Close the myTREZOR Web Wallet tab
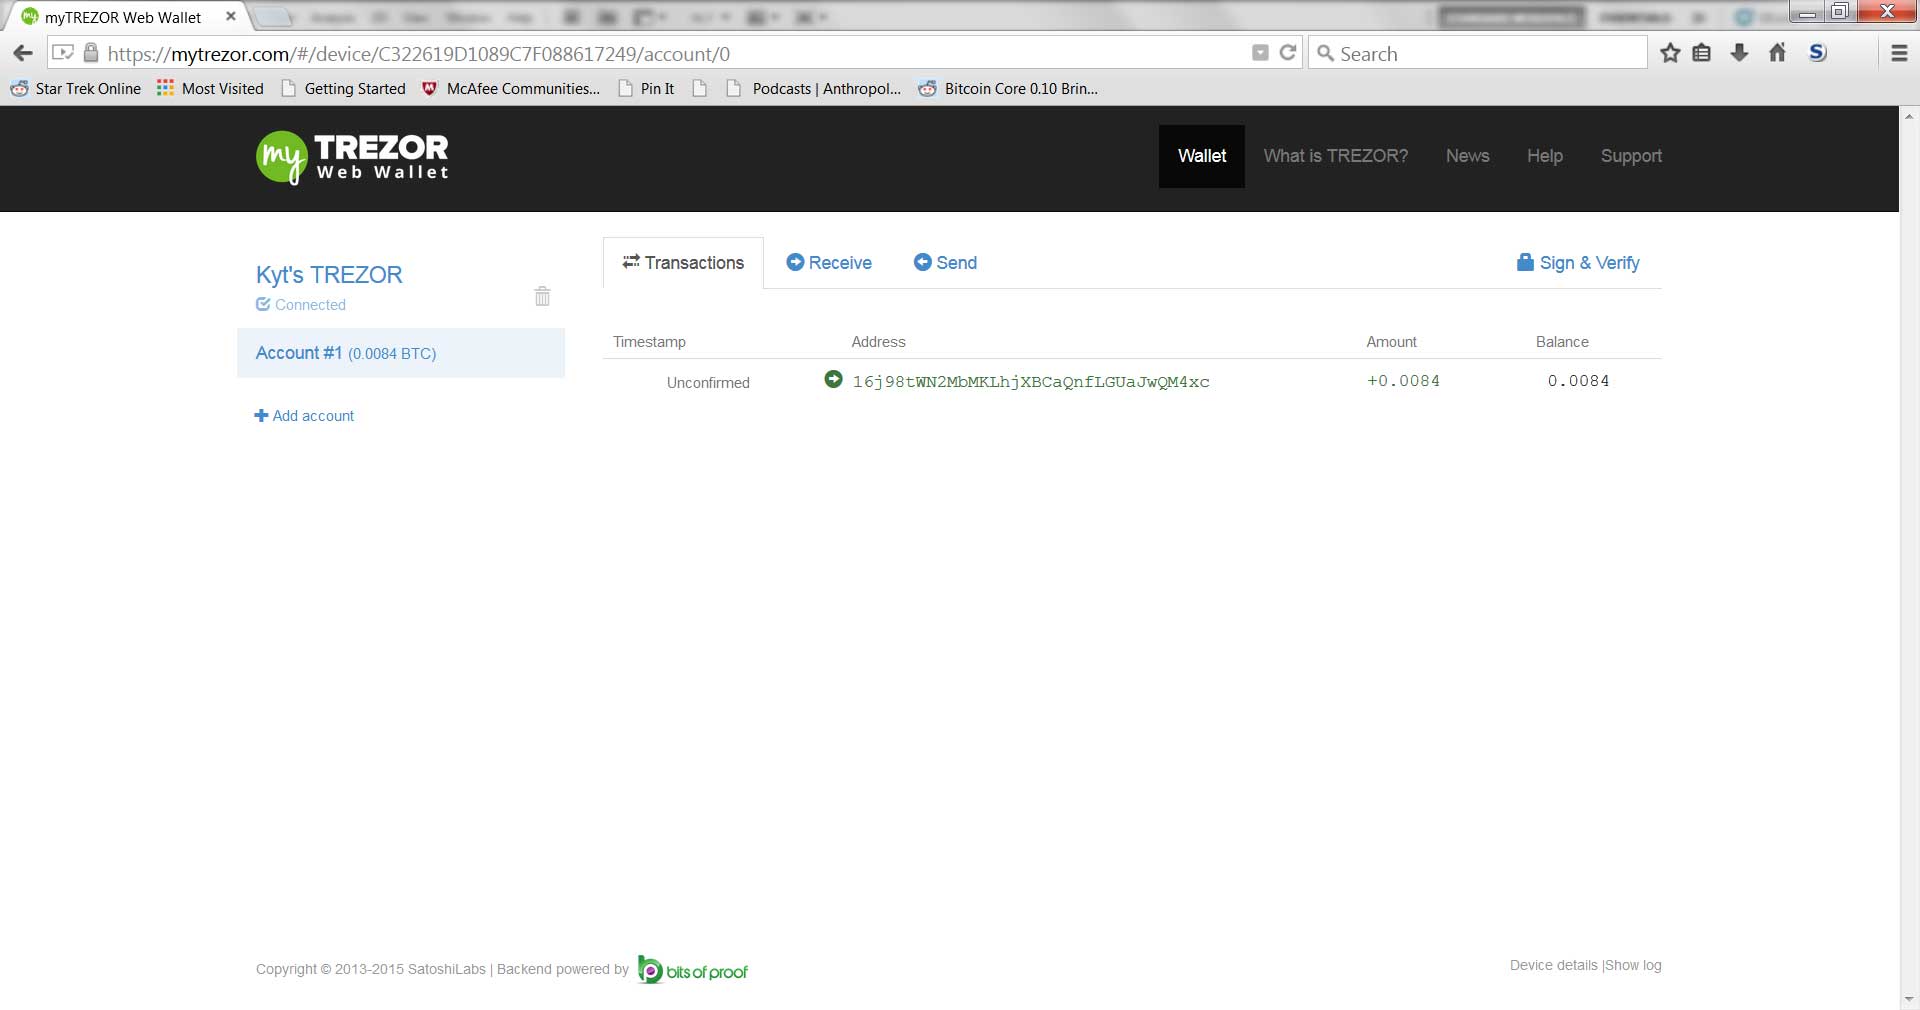Viewport: 1920px width, 1010px height. tap(231, 16)
